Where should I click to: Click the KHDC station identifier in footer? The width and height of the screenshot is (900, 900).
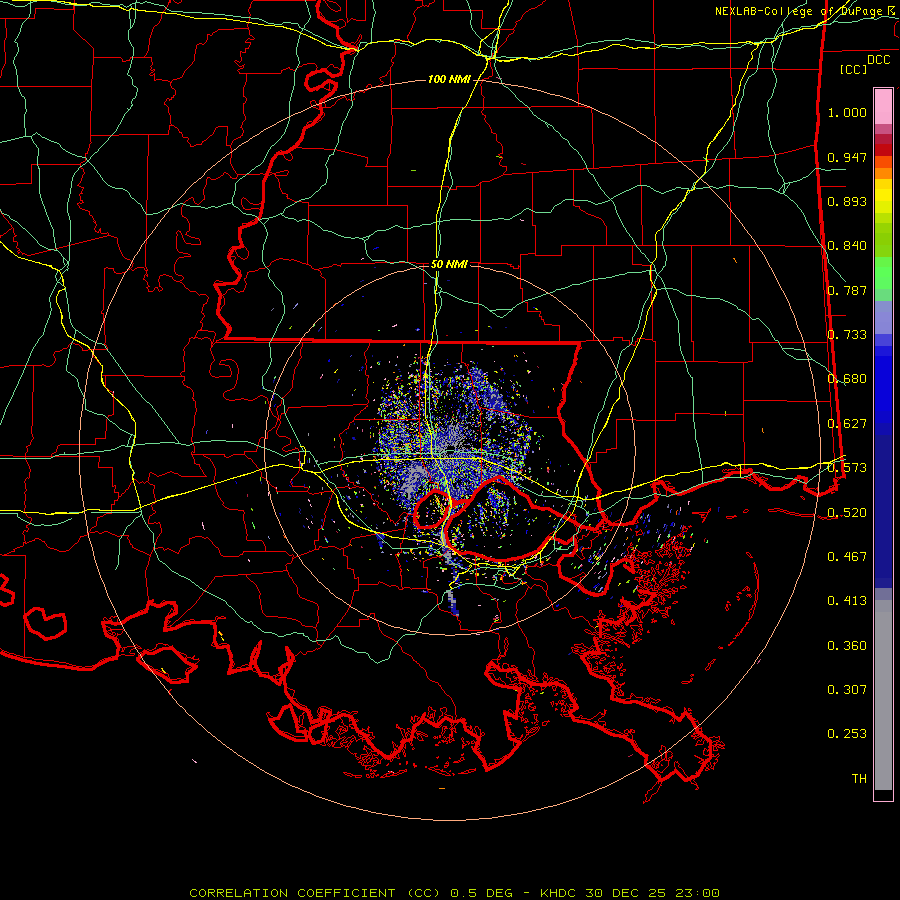[x=558, y=893]
